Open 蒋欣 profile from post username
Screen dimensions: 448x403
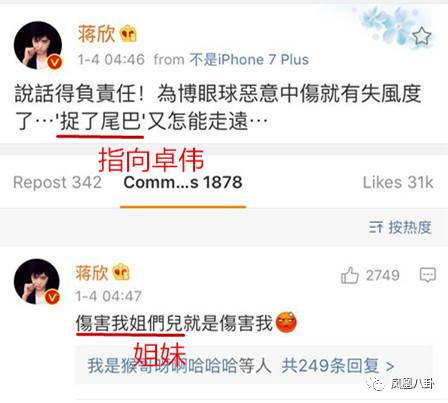point(97,34)
